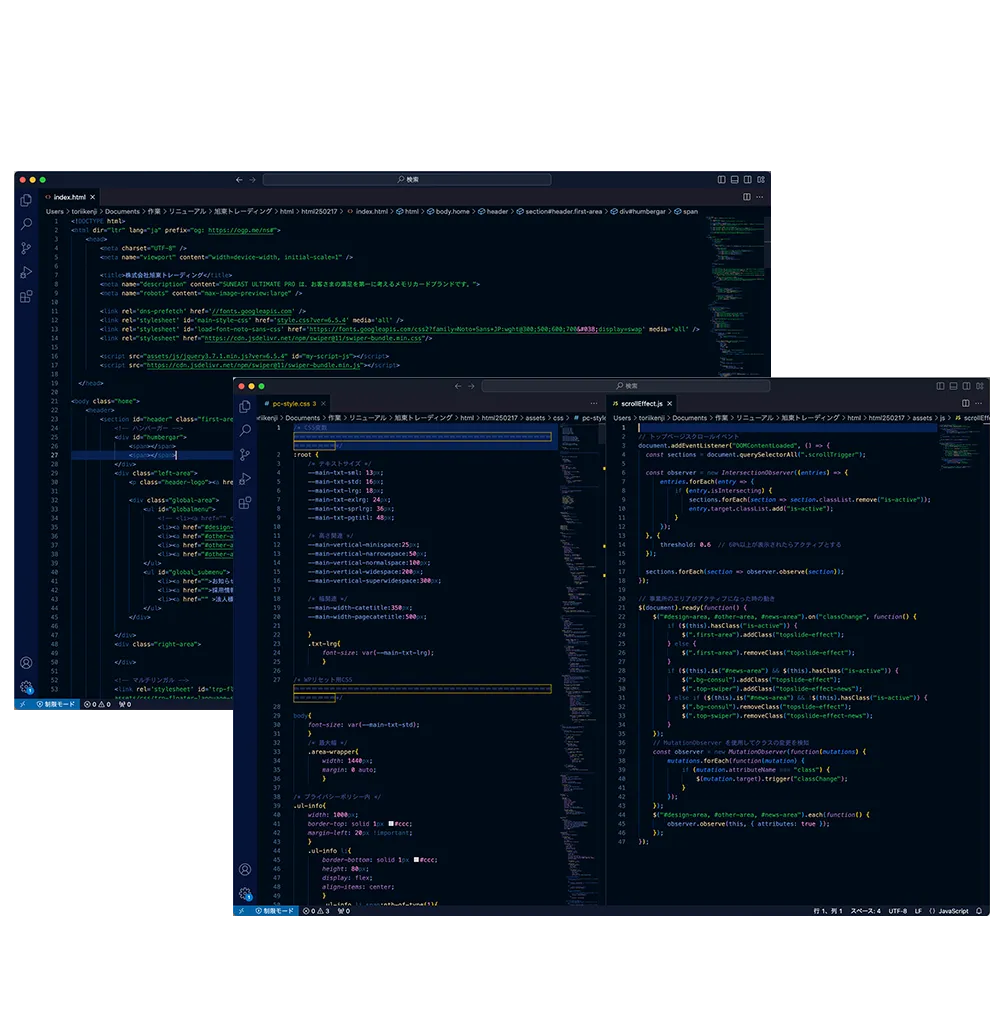Toggle bottom panel in the back window

(x=734, y=180)
